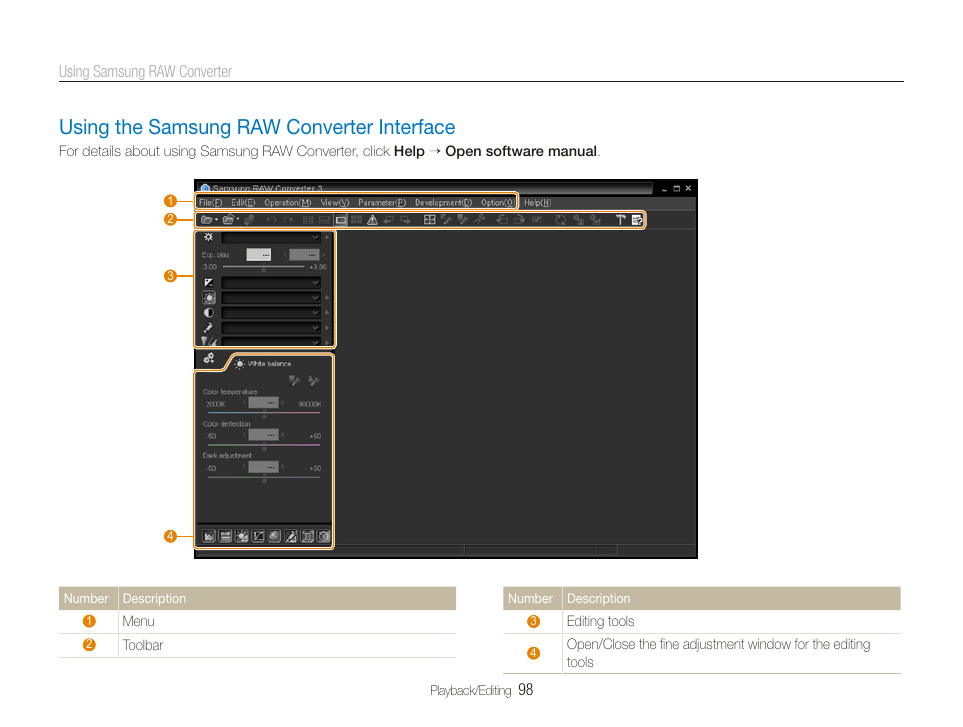
Task: Open the help question-mark toolbar icon
Action: tap(637, 220)
